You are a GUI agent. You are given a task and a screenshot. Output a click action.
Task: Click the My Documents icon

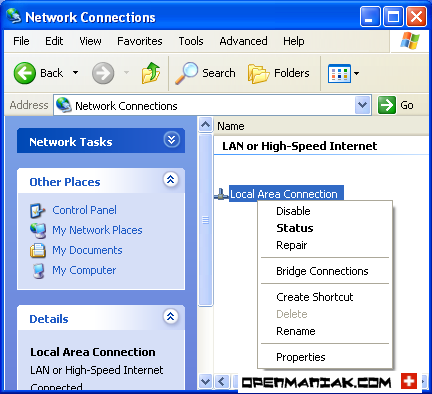click(x=38, y=250)
